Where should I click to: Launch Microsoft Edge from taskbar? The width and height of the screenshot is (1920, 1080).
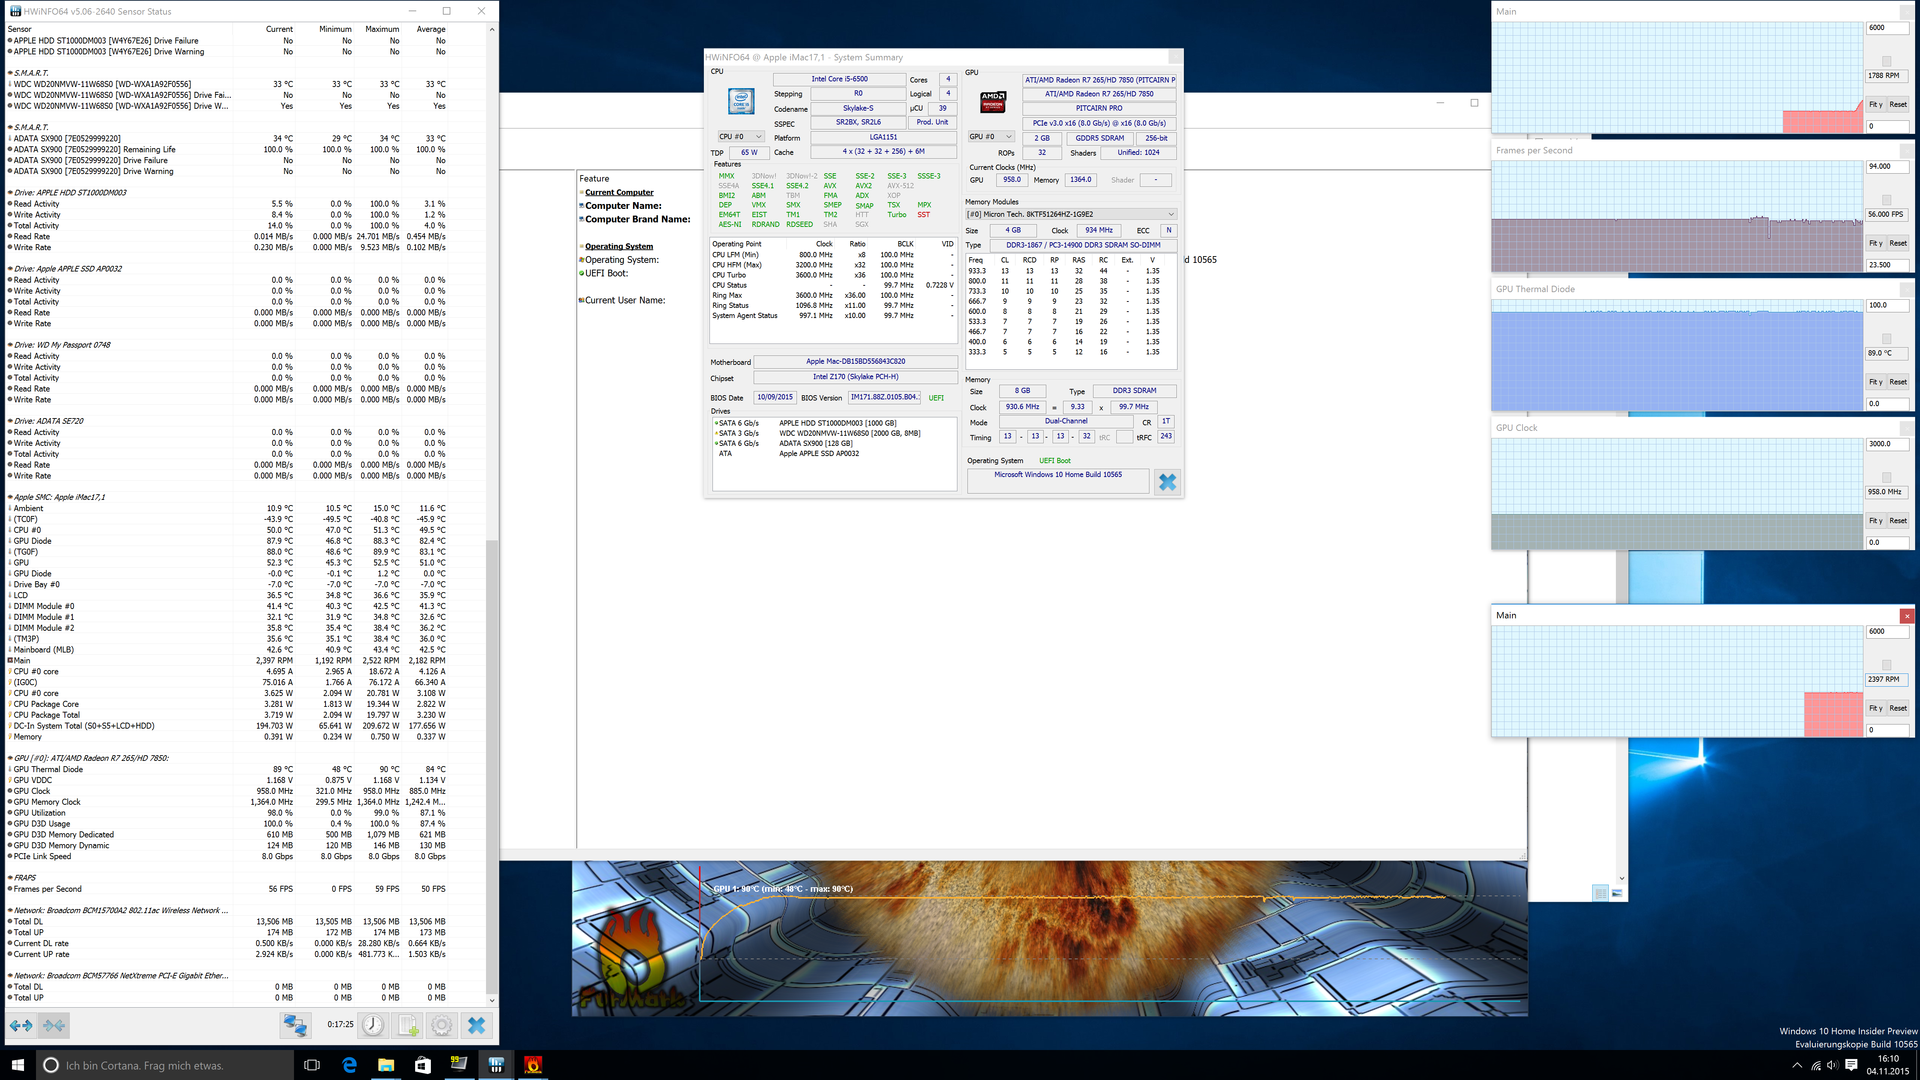tap(349, 1065)
